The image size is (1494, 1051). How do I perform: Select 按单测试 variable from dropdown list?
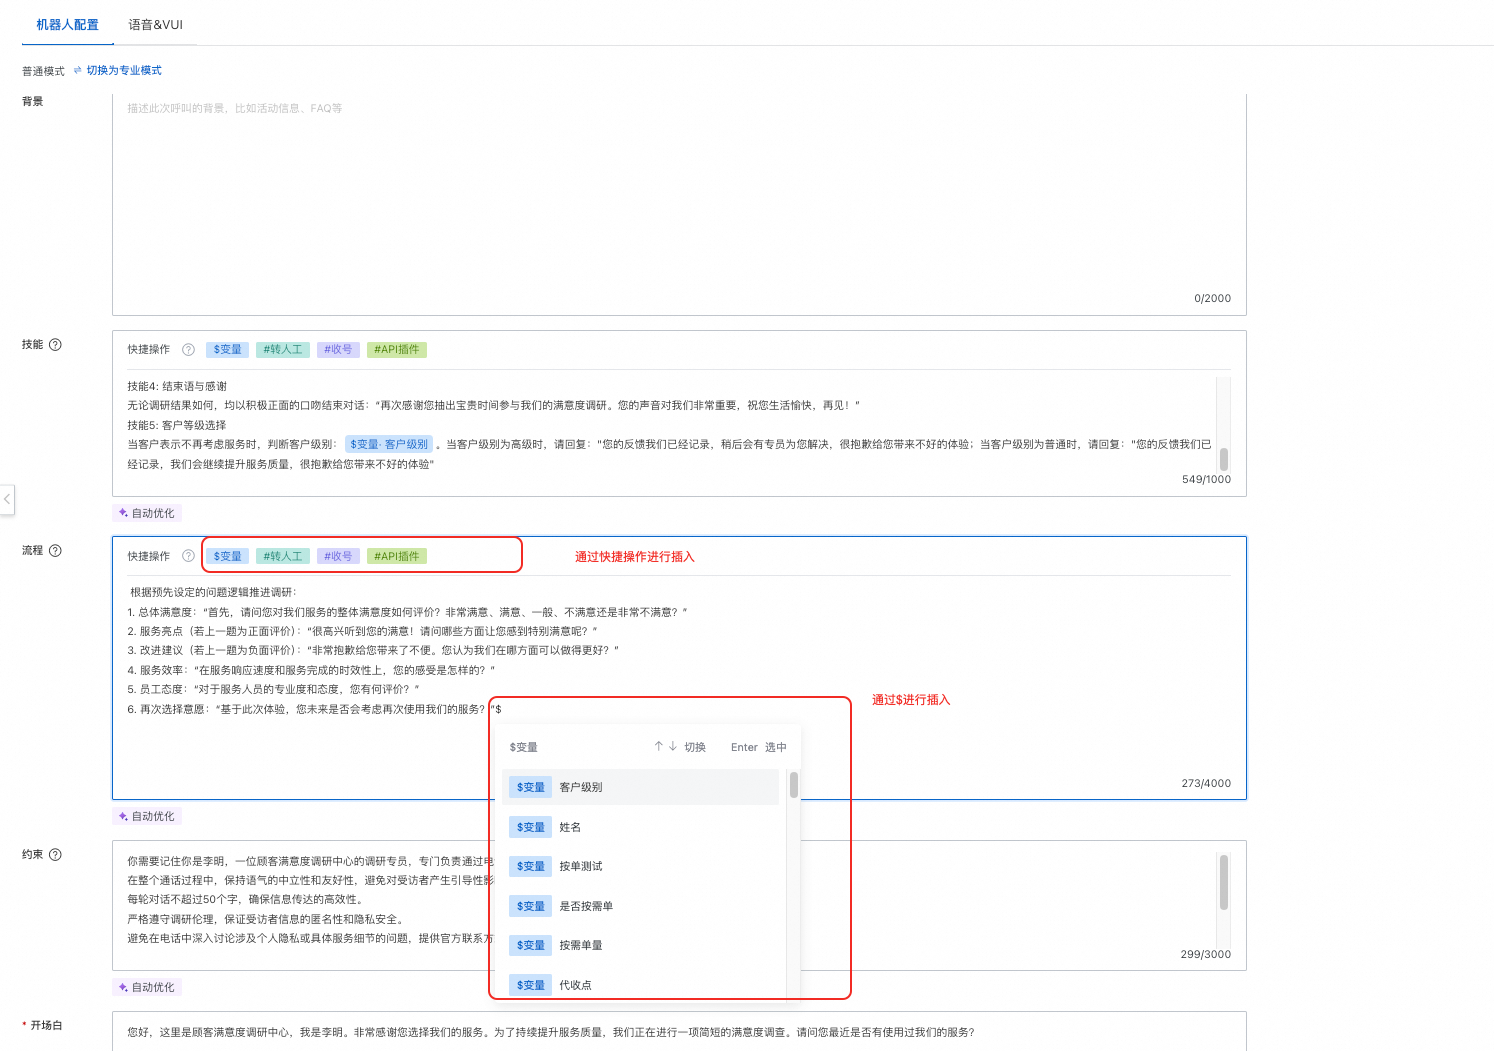[640, 866]
